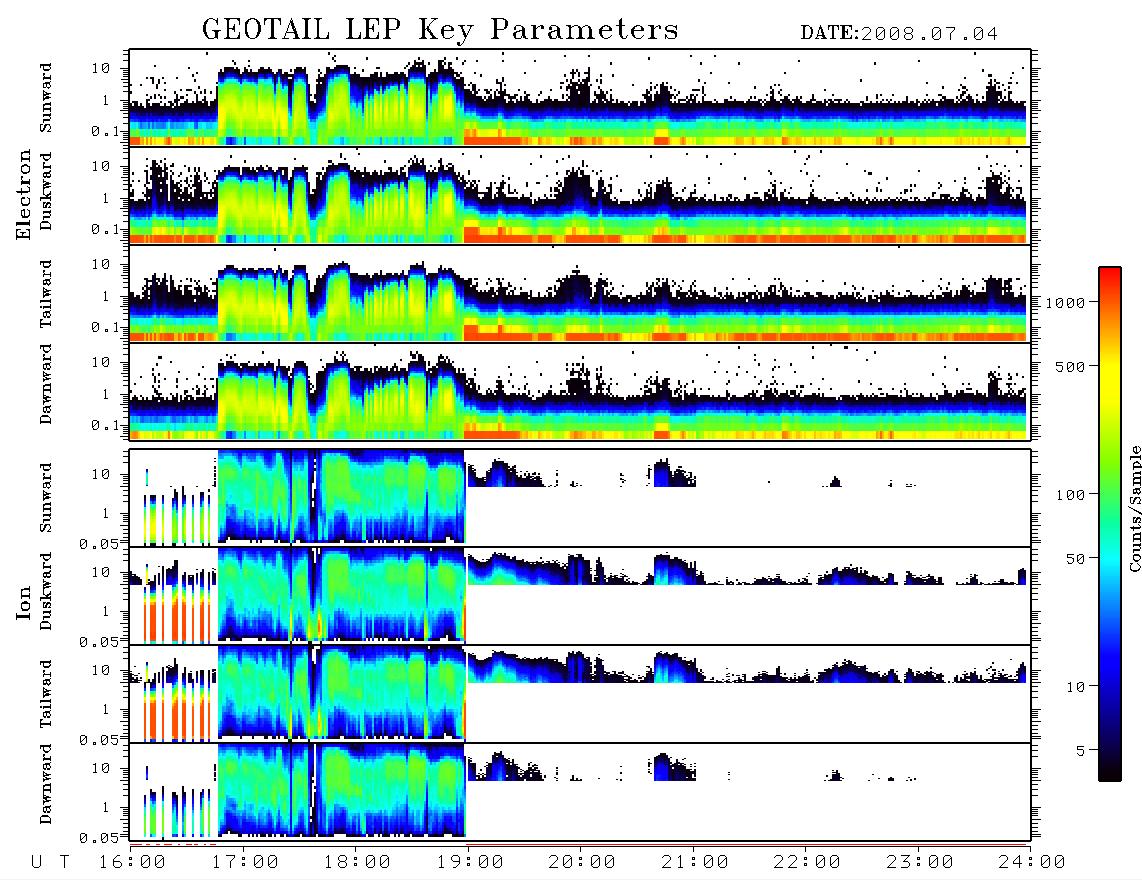Click the vertical 'Ion' group label

(x=24, y=602)
